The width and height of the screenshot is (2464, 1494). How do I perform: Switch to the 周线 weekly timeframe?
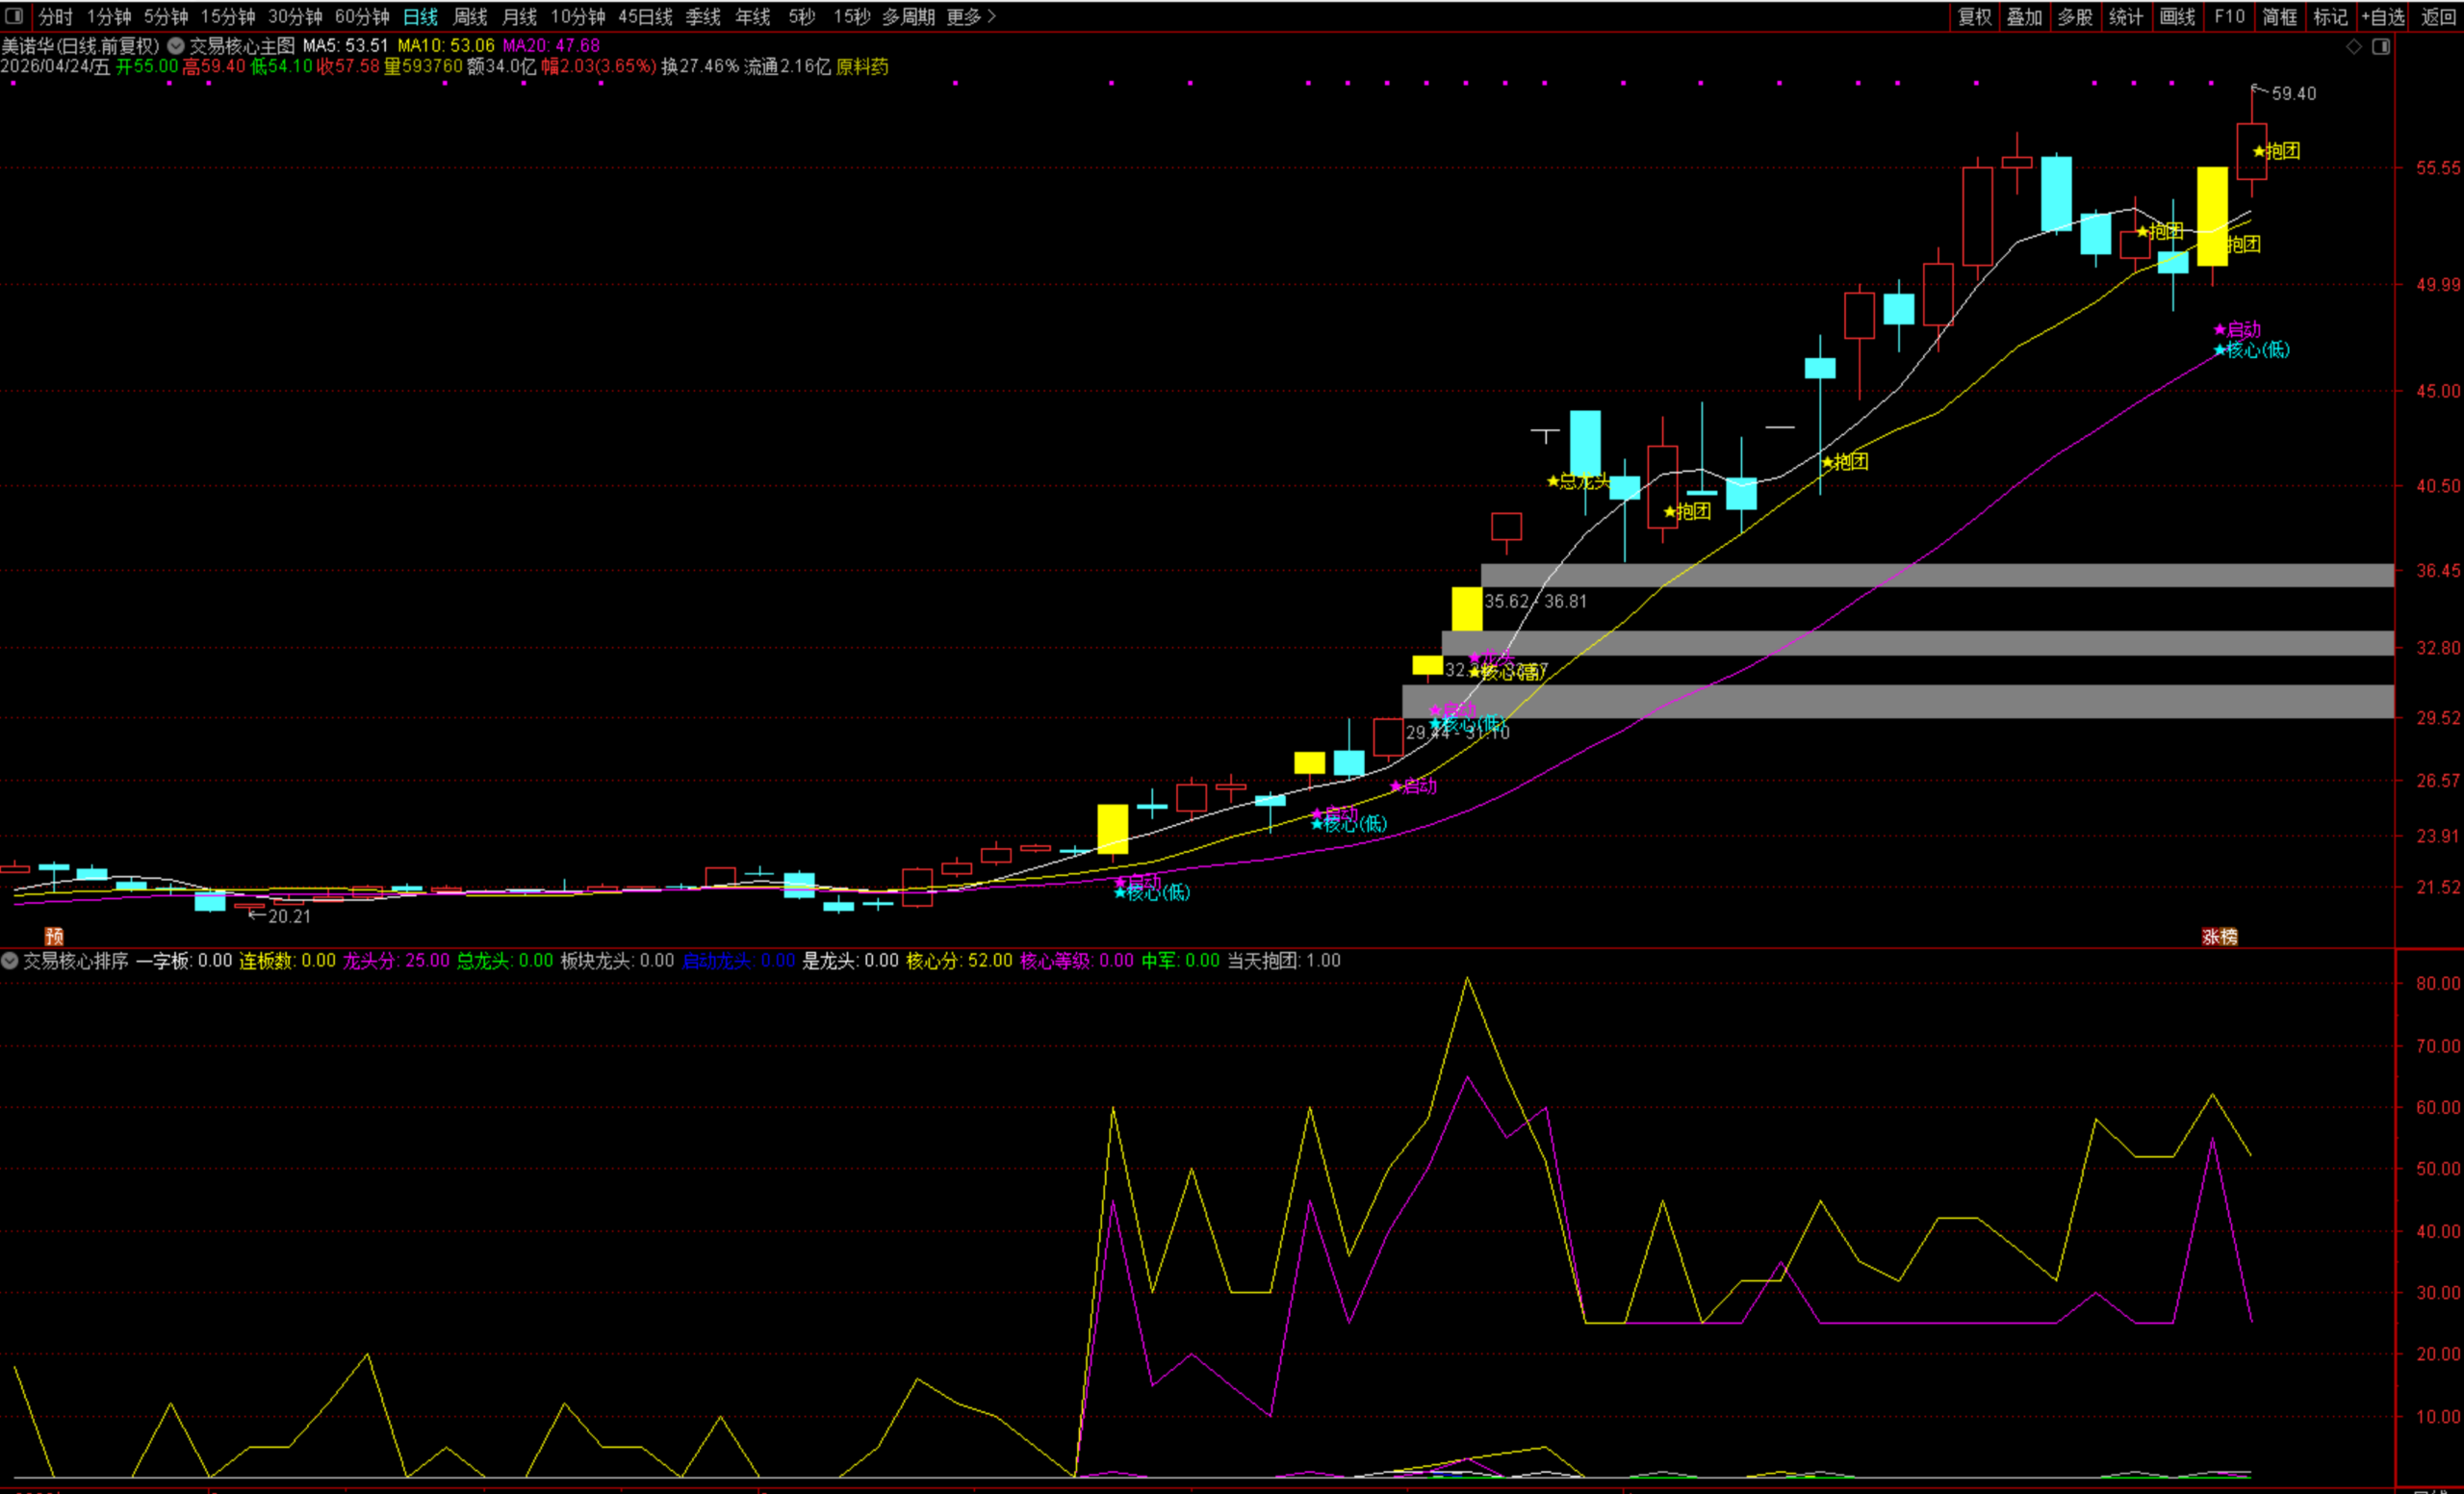point(470,16)
